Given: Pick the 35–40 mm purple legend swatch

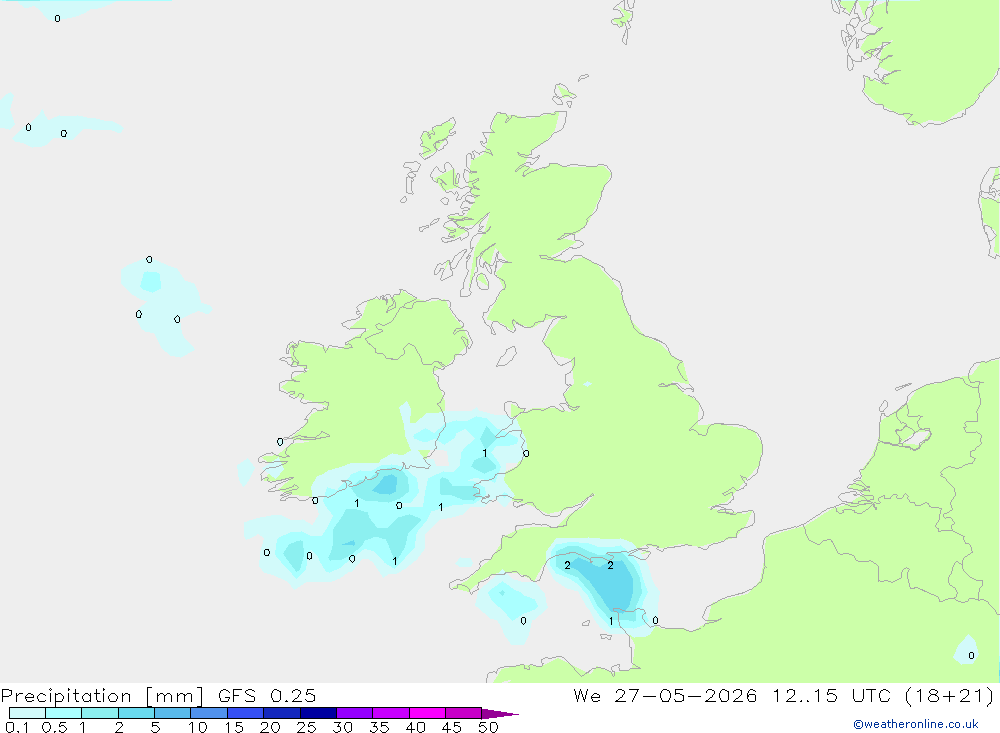Looking at the screenshot, I should (391, 713).
